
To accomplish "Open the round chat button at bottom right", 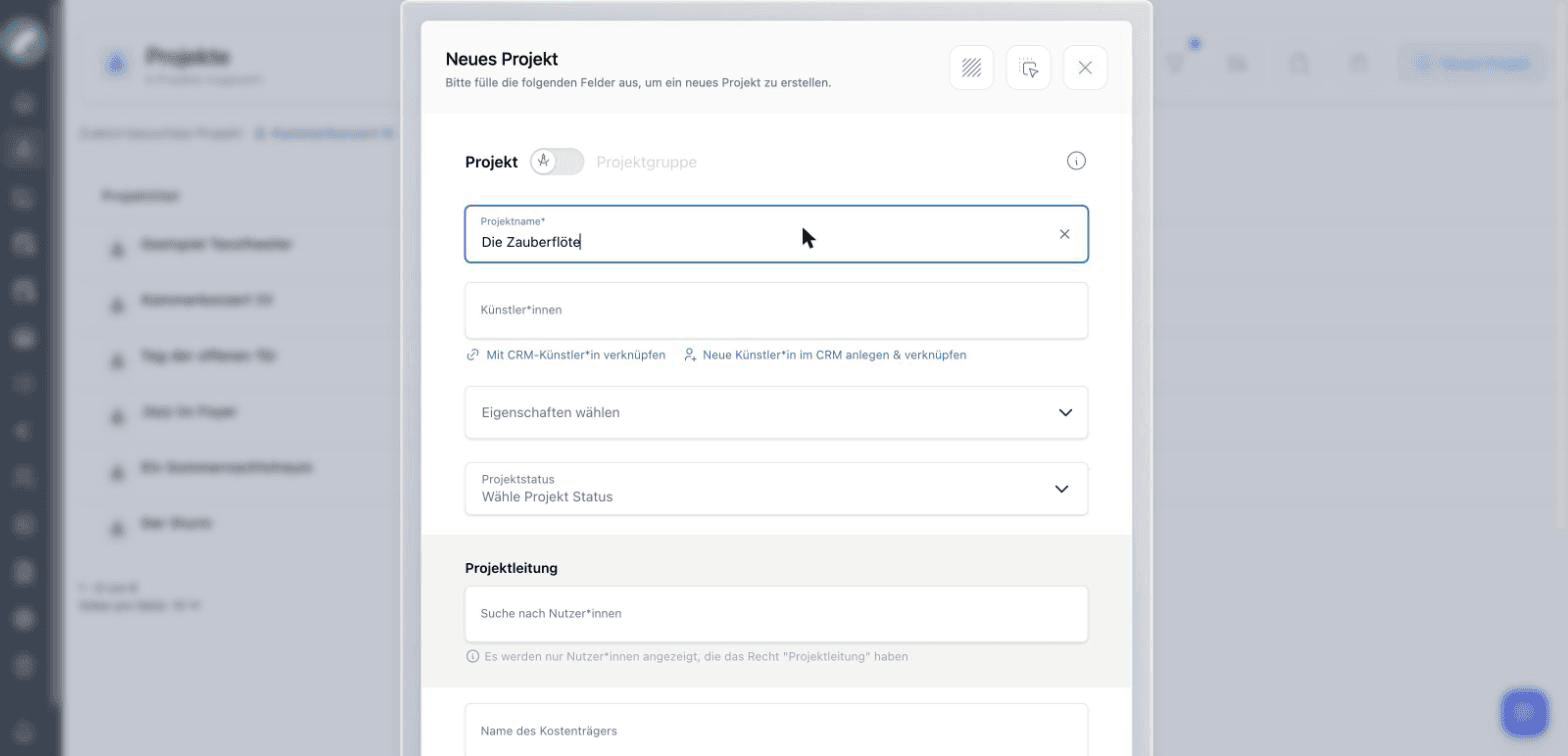I will (1524, 712).
